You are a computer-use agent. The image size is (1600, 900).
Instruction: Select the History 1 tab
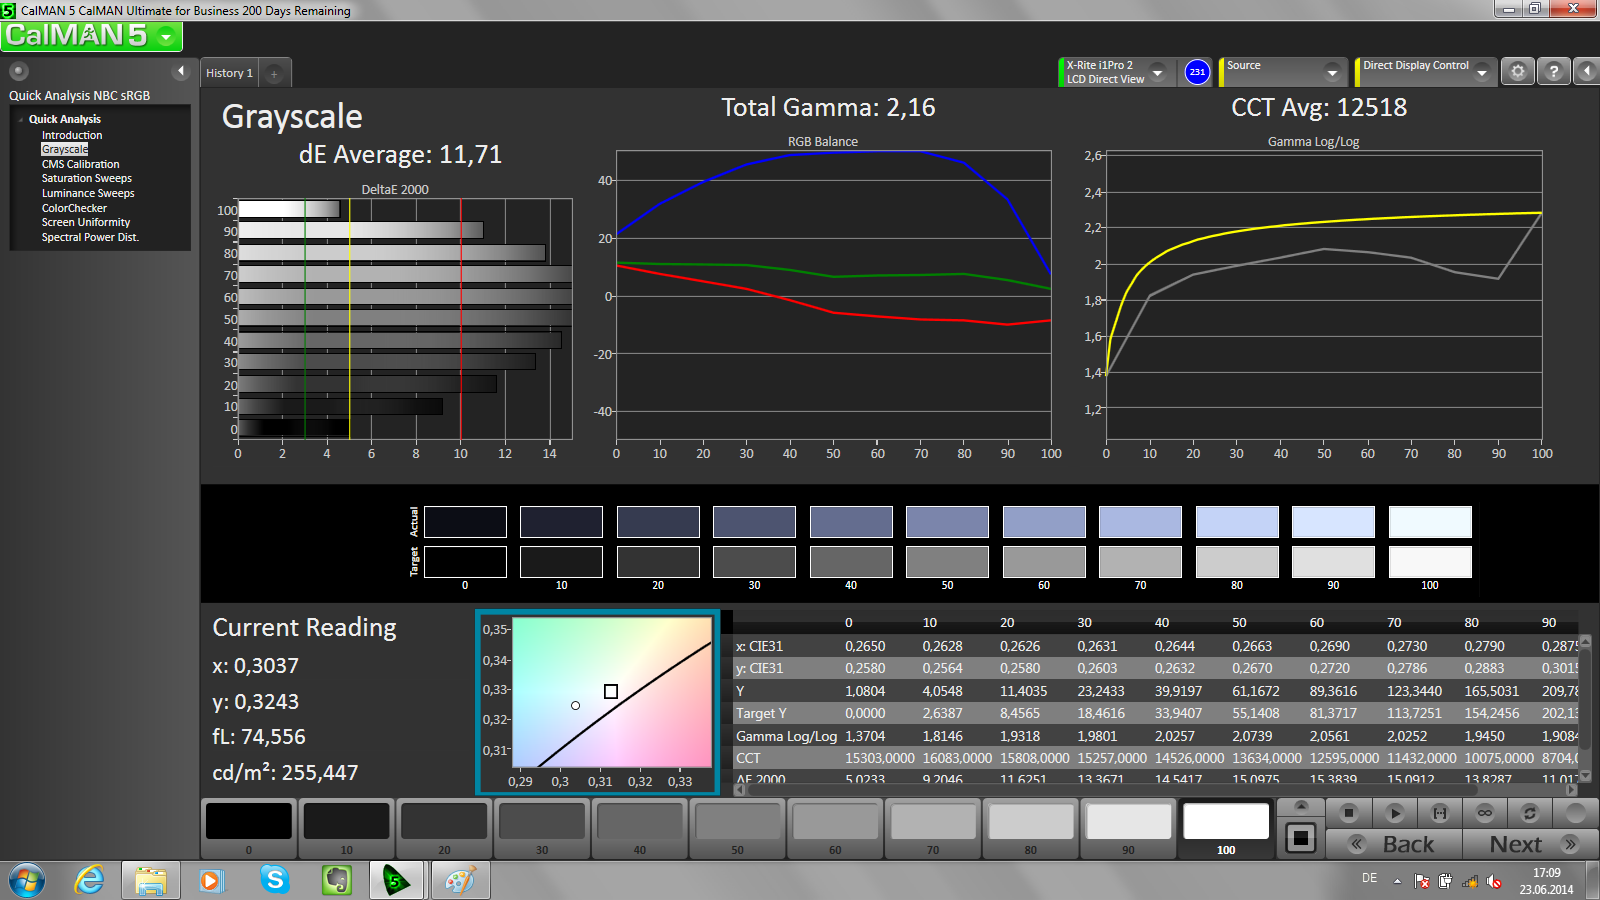coord(230,73)
